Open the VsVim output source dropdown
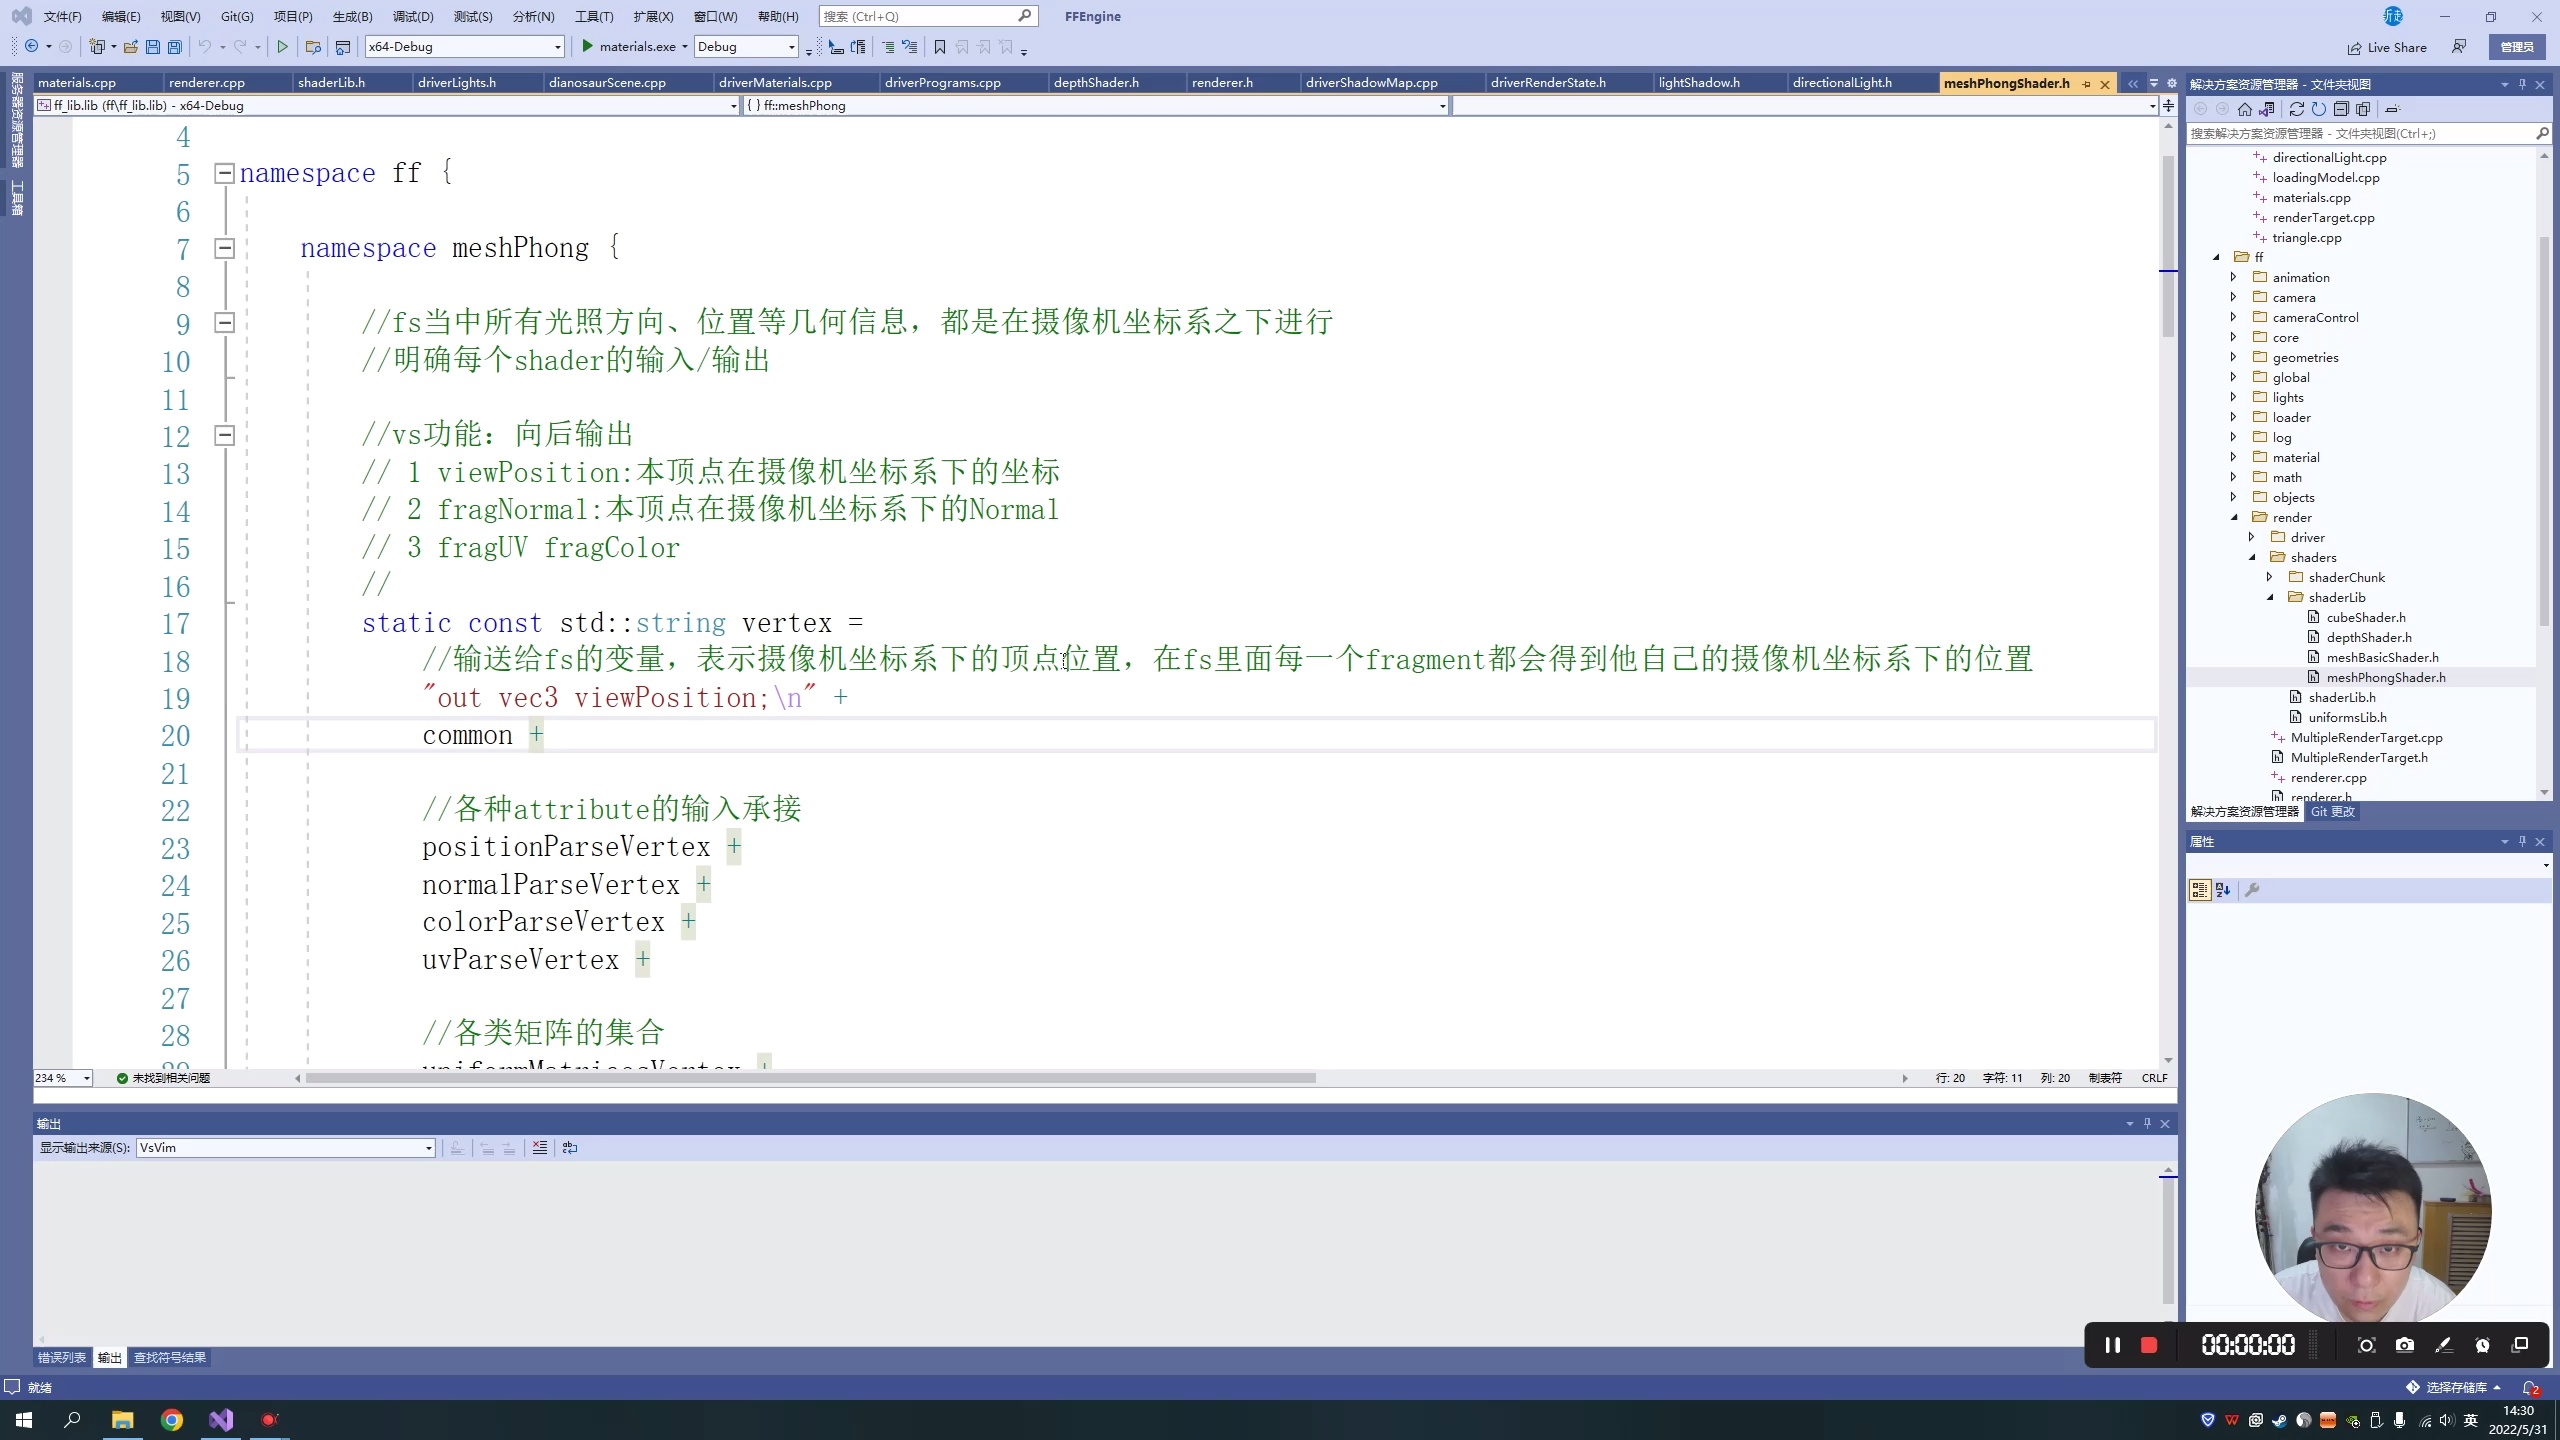 [429, 1148]
